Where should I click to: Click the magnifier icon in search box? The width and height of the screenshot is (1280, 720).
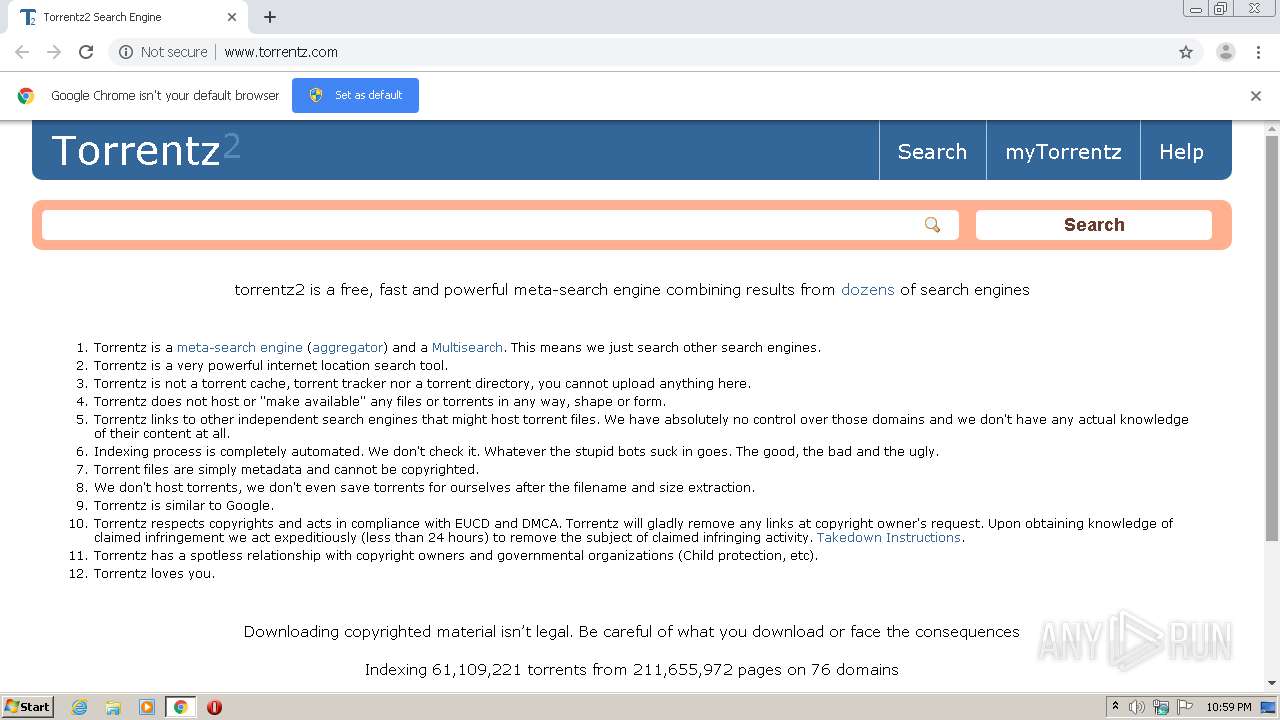(932, 225)
